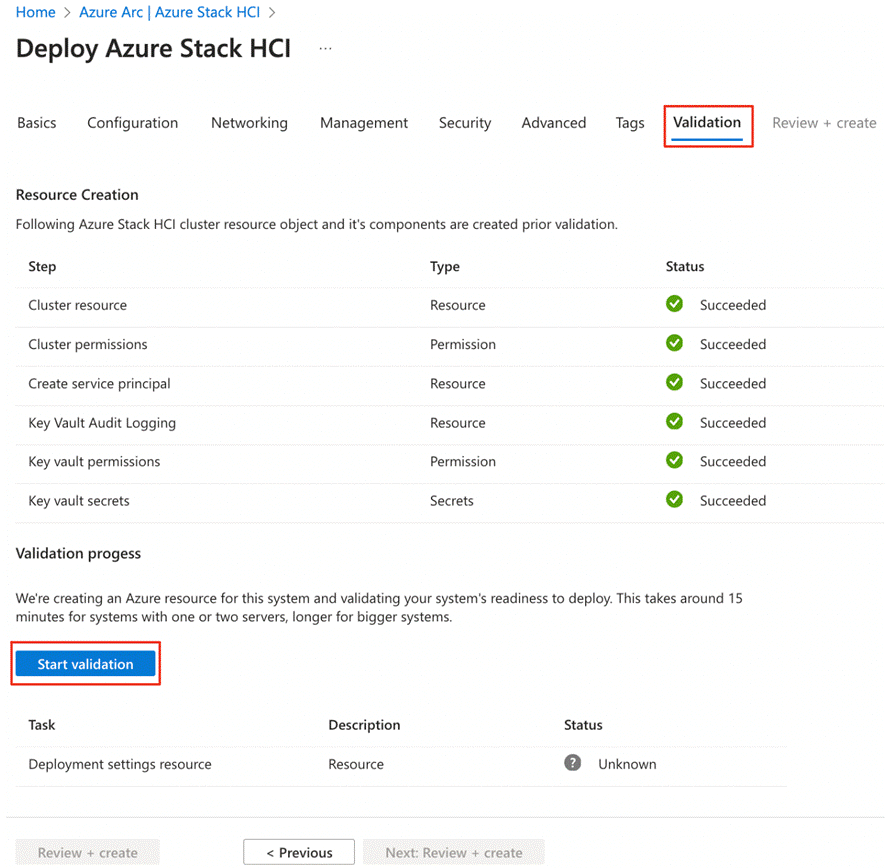Click the Validation tab
The width and height of the screenshot is (887, 868).
(x=707, y=122)
